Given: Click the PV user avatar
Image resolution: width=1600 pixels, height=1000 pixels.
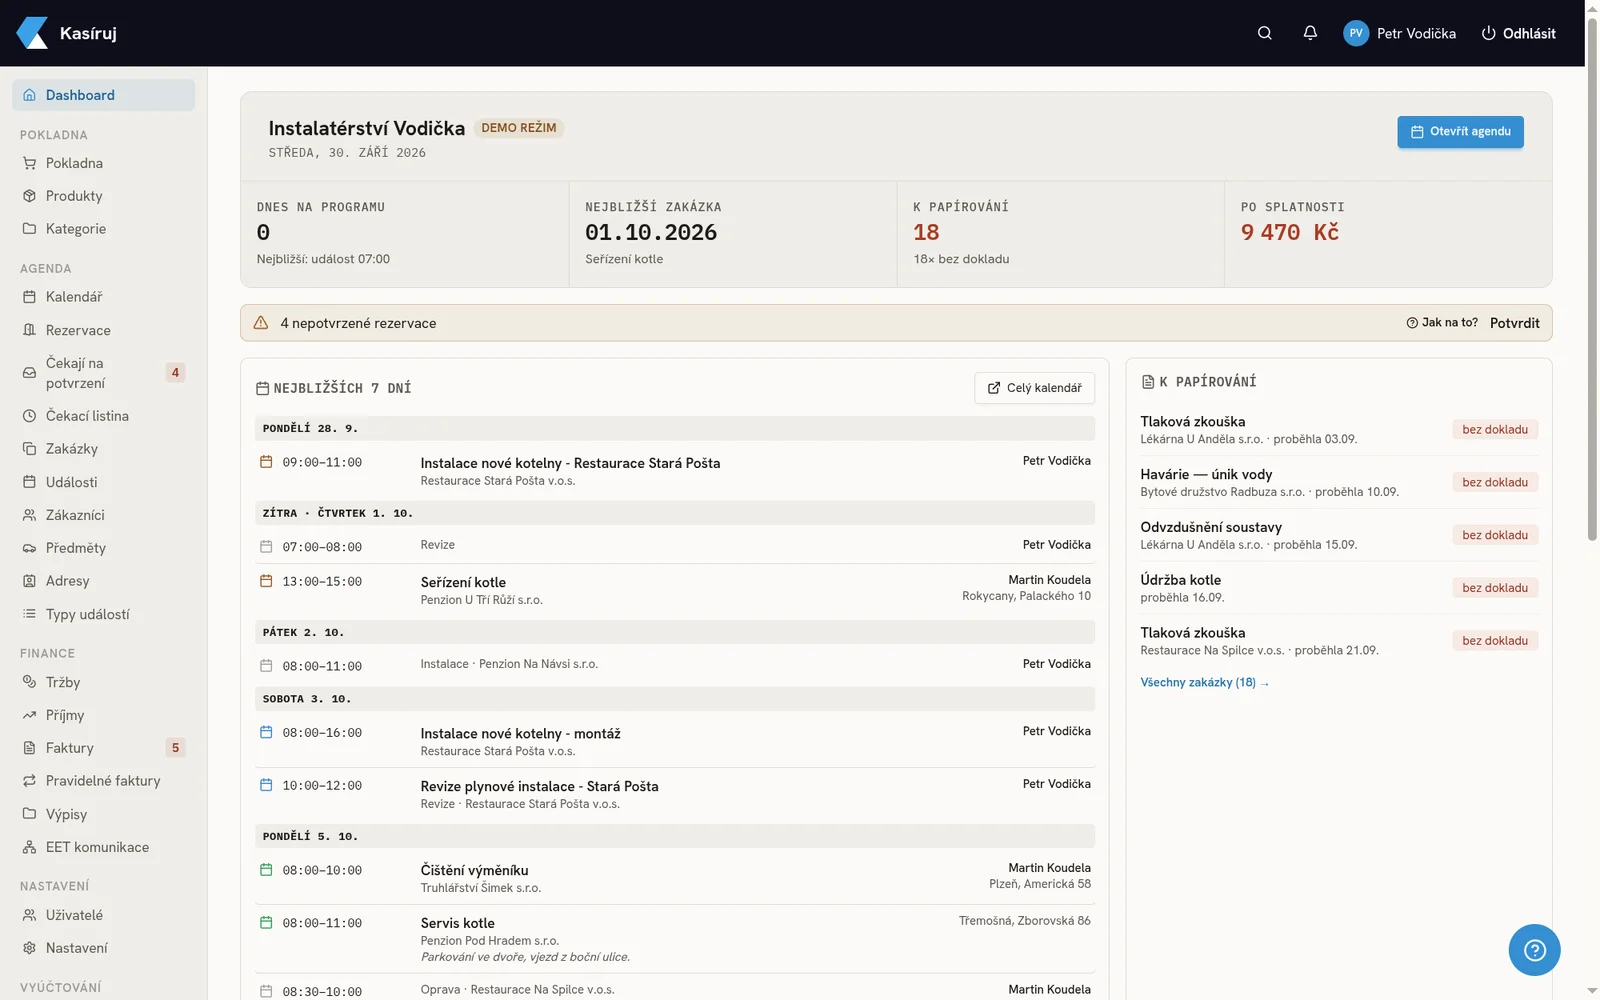Looking at the screenshot, I should coord(1356,33).
